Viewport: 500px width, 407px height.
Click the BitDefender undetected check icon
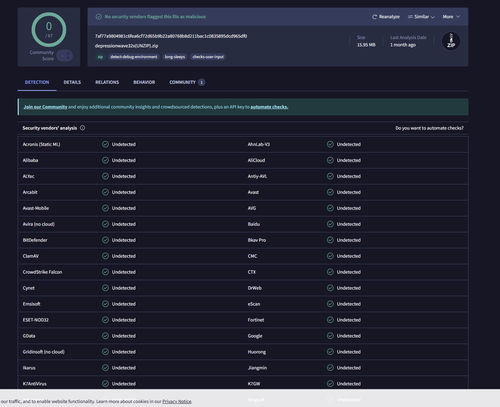click(x=105, y=240)
